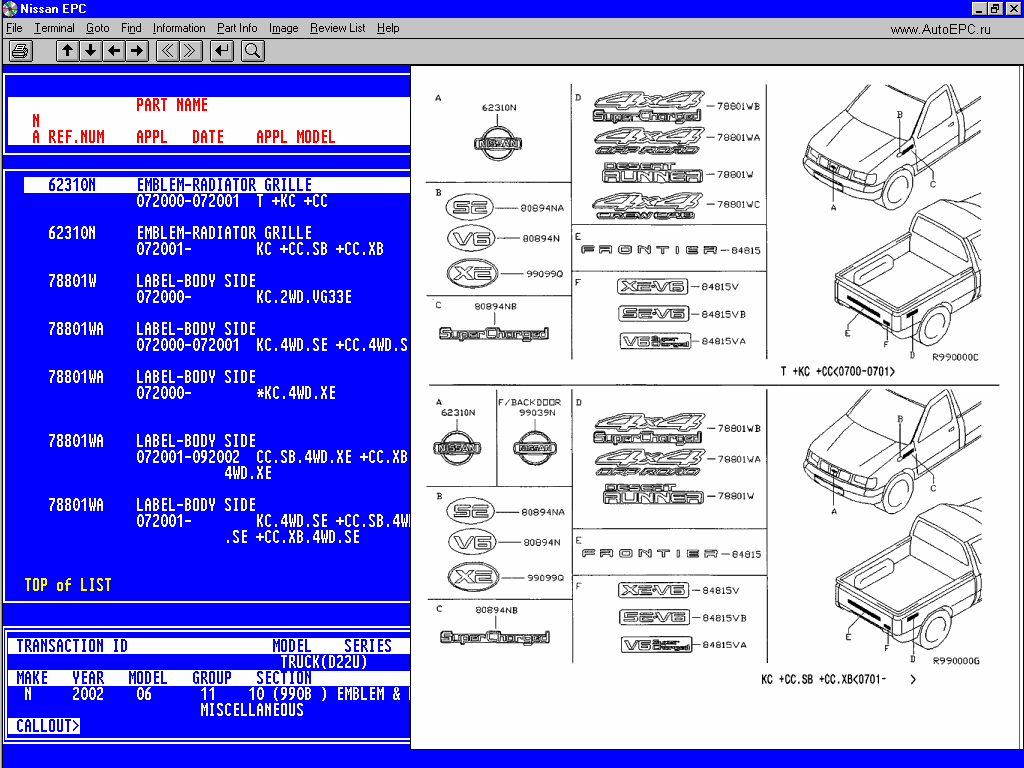
Task: Open the Image menu
Action: click(283, 28)
